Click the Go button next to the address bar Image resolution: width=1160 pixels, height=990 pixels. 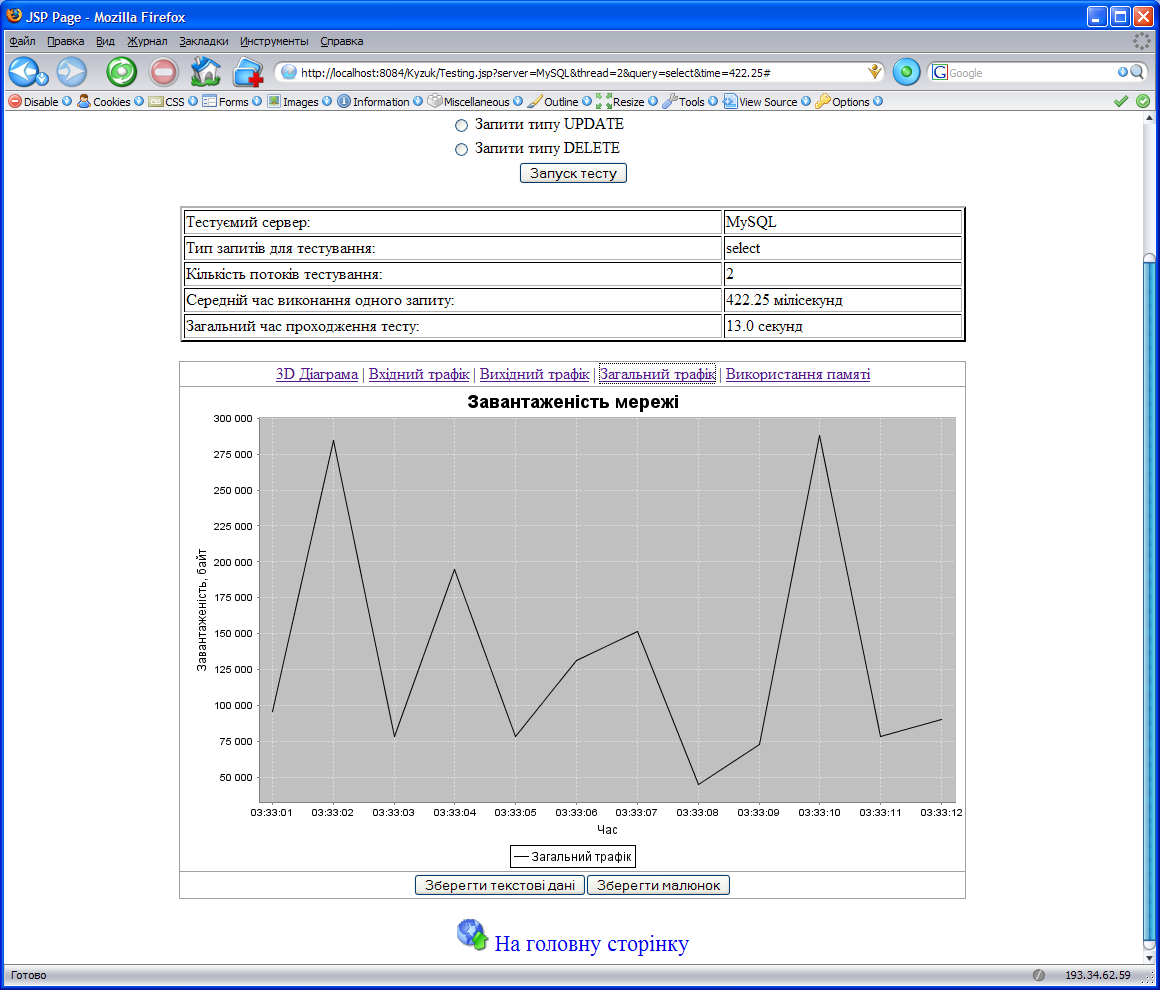906,72
